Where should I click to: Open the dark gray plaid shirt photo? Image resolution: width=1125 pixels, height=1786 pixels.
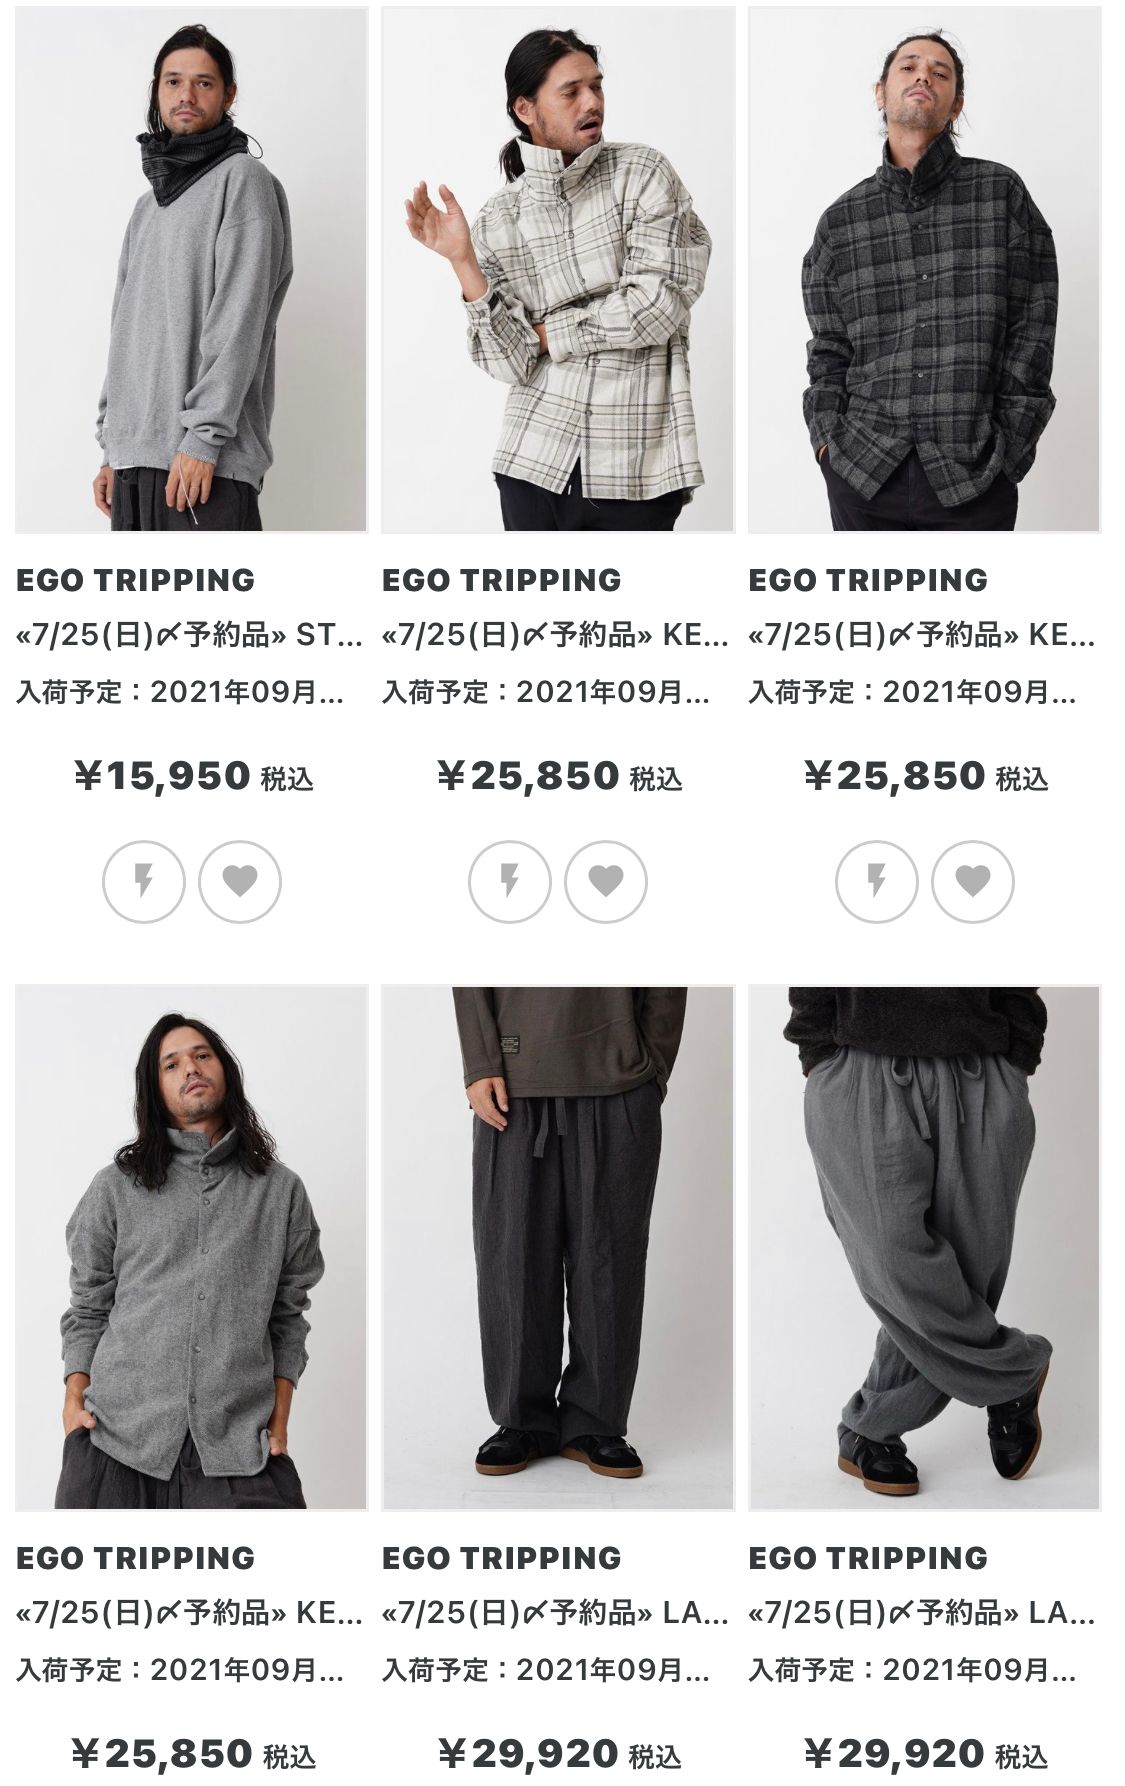click(x=925, y=270)
